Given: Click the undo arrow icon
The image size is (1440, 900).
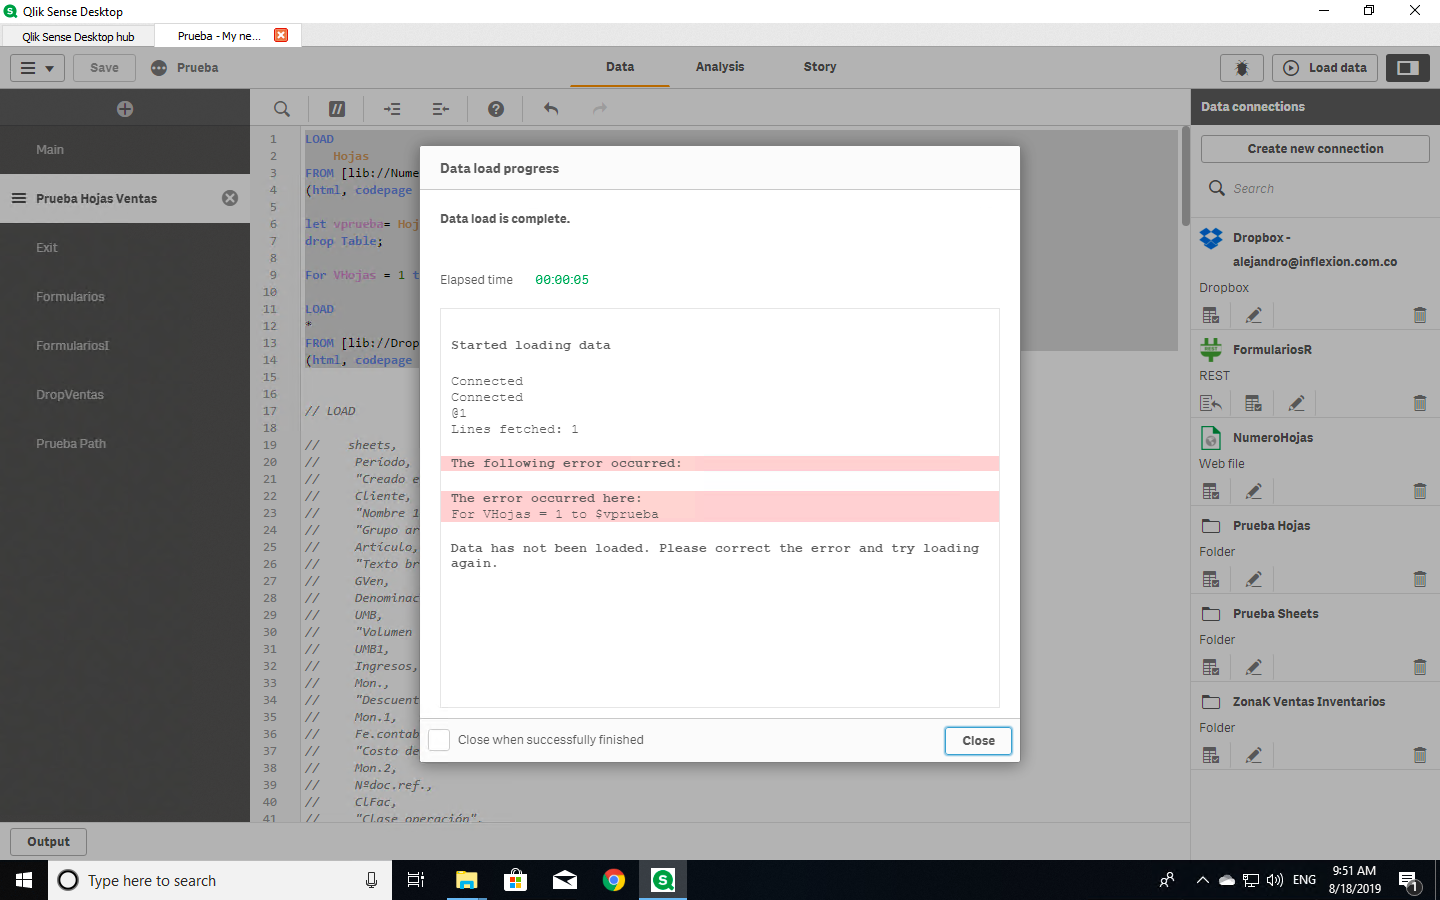Looking at the screenshot, I should click(x=551, y=109).
